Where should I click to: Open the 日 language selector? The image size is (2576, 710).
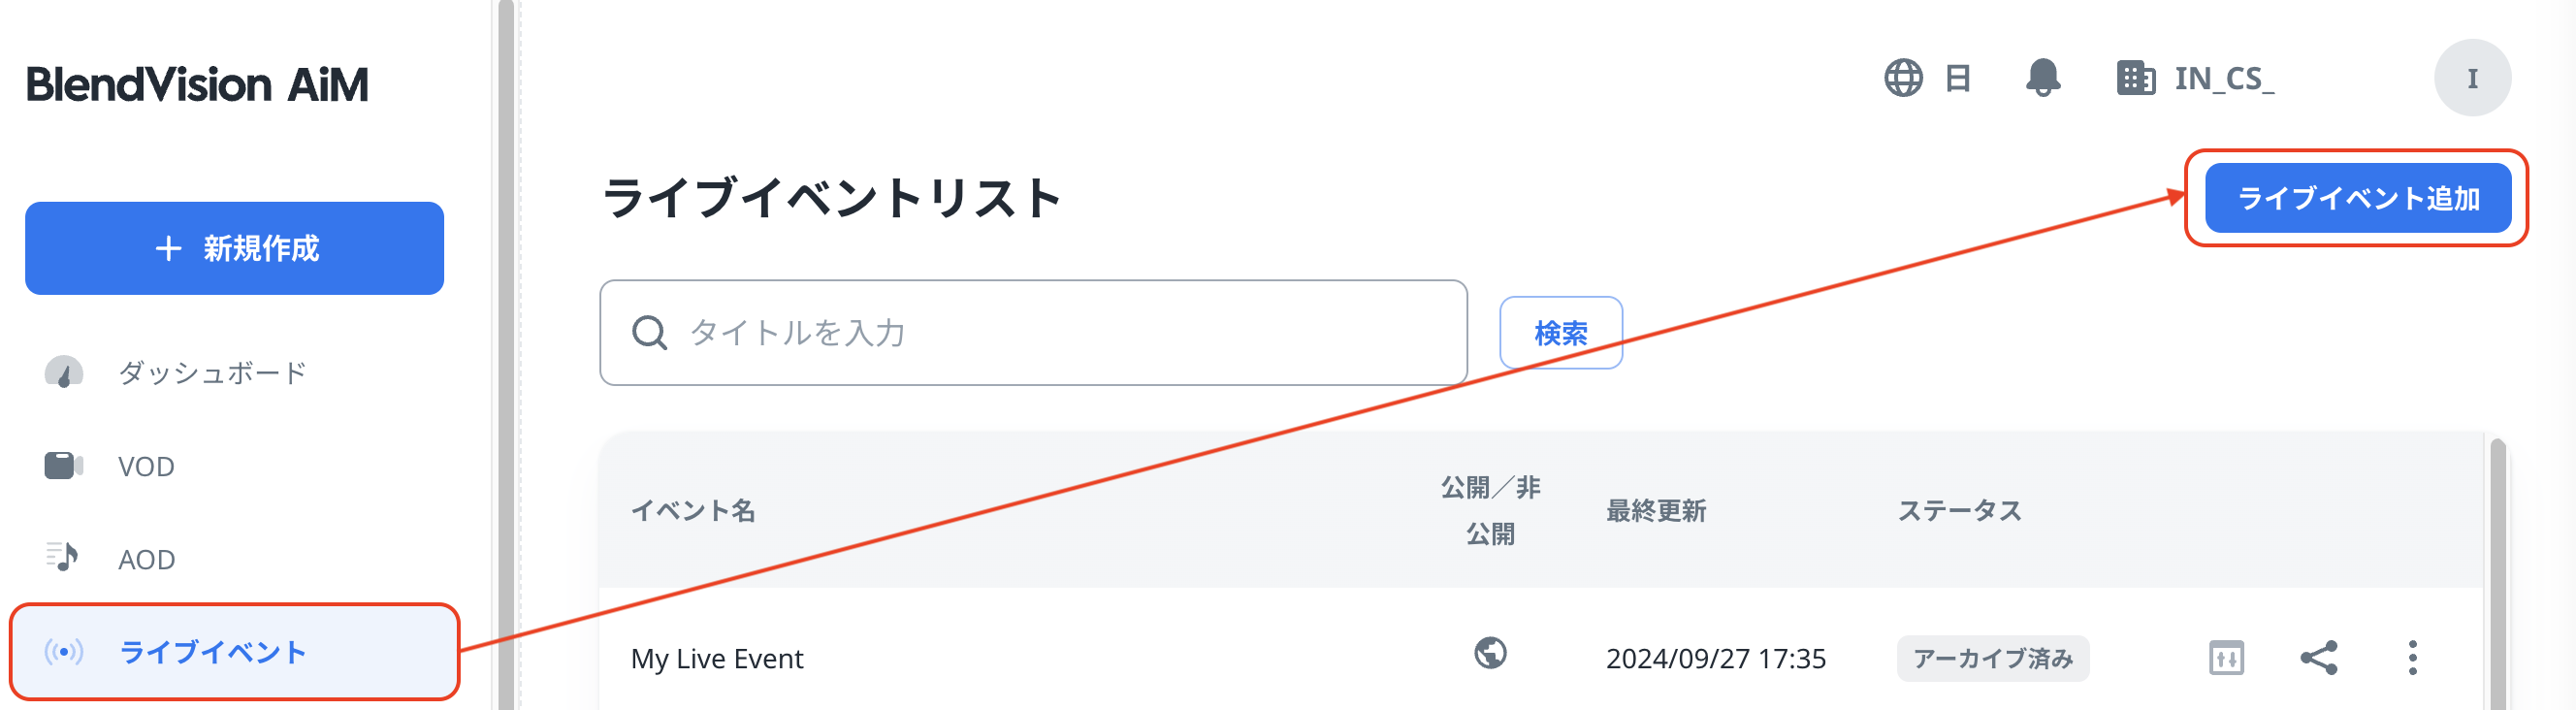coord(1959,78)
